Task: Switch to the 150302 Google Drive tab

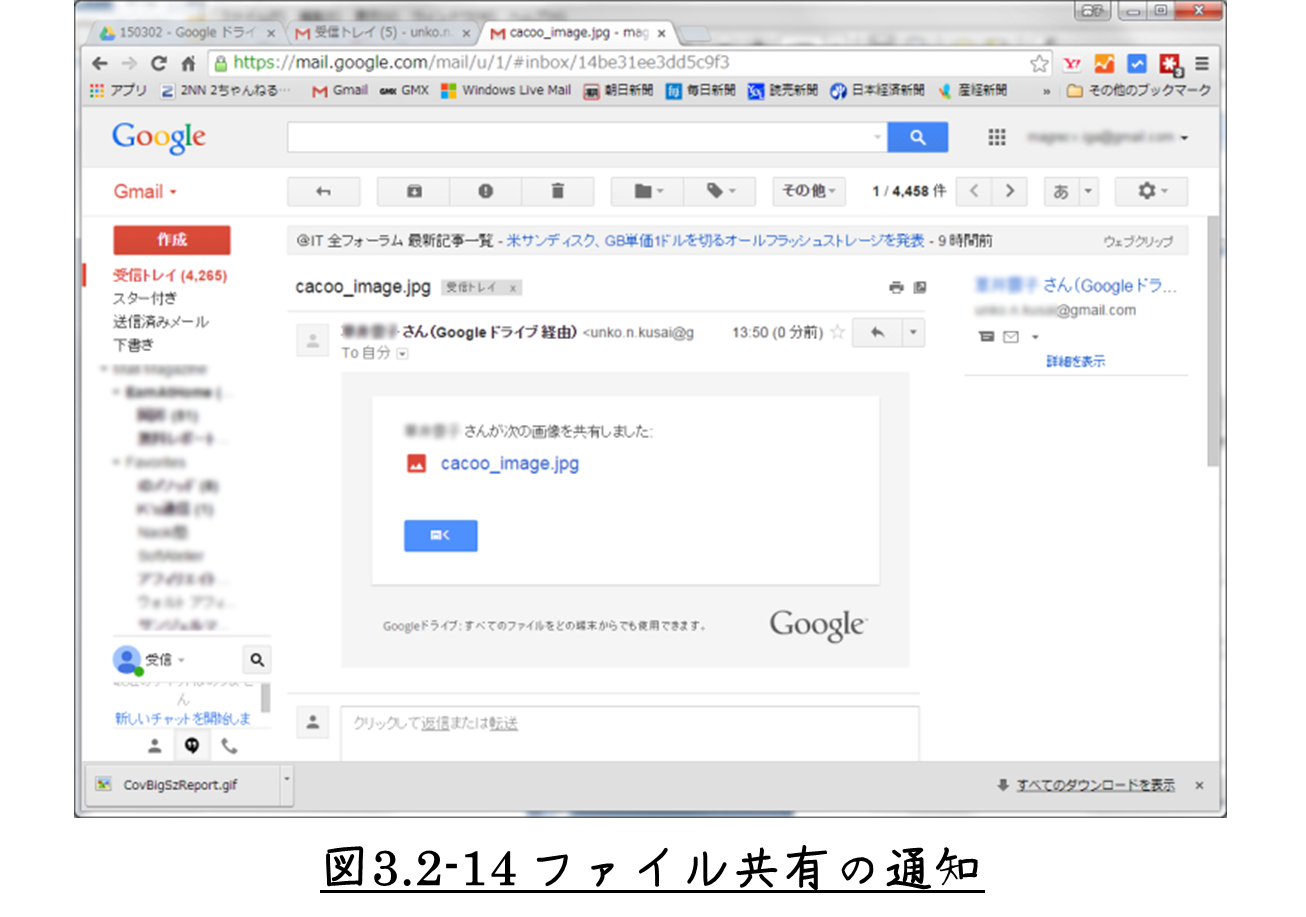Action: coord(188,33)
